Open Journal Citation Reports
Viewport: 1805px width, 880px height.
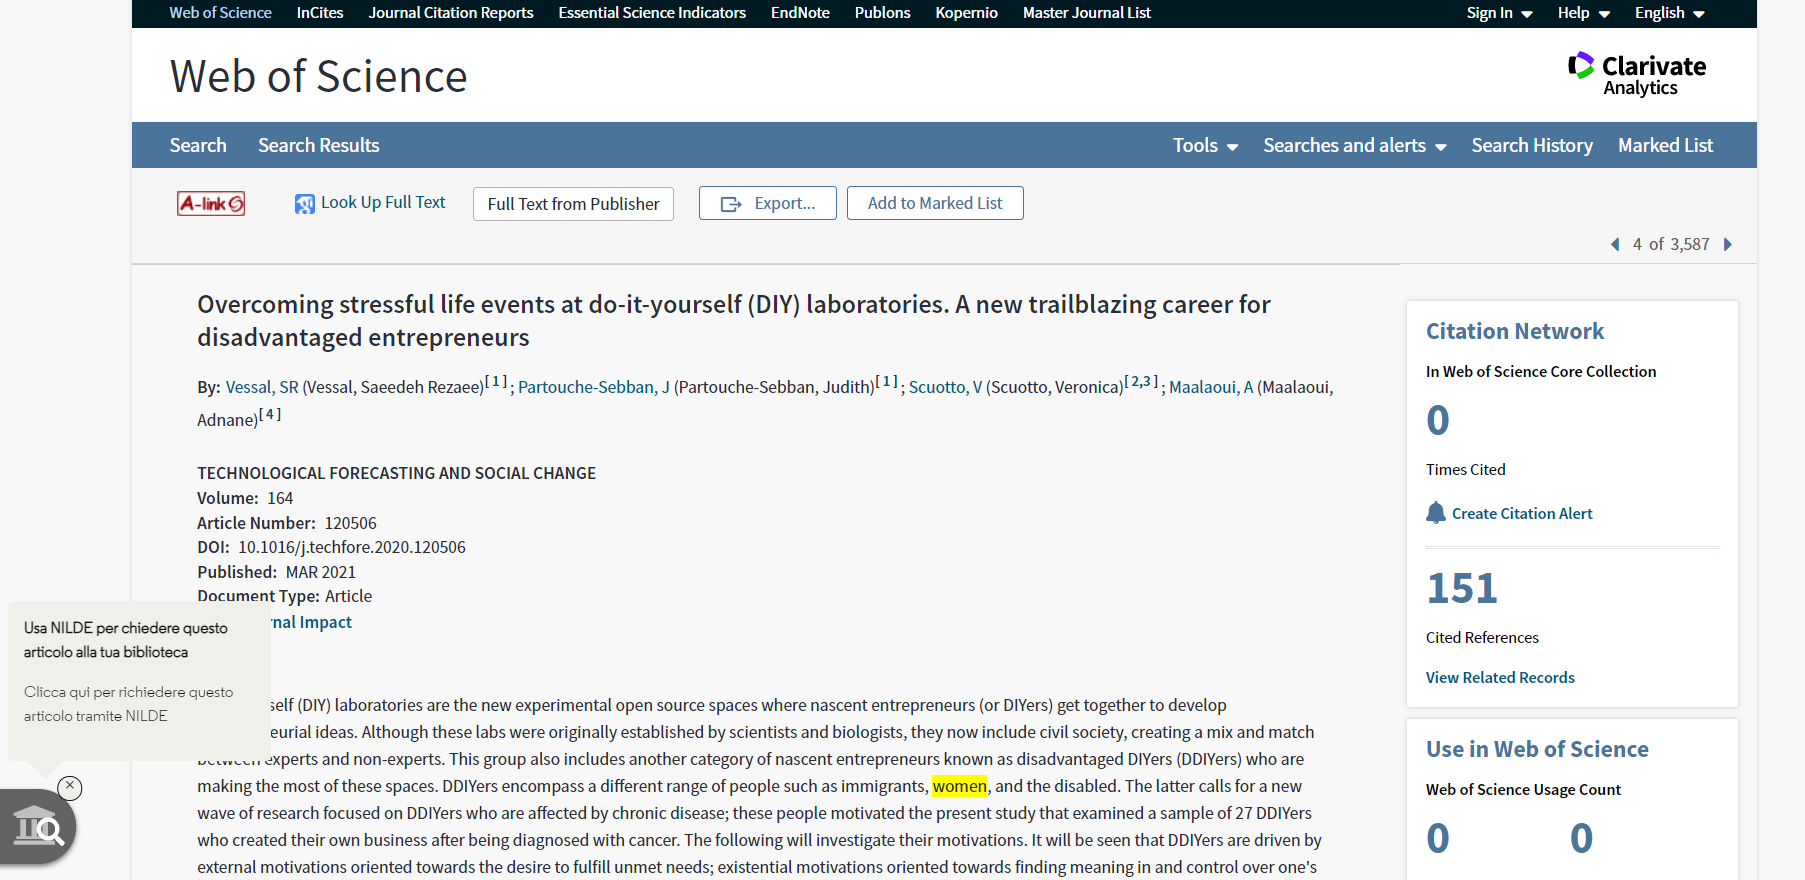coord(451,13)
